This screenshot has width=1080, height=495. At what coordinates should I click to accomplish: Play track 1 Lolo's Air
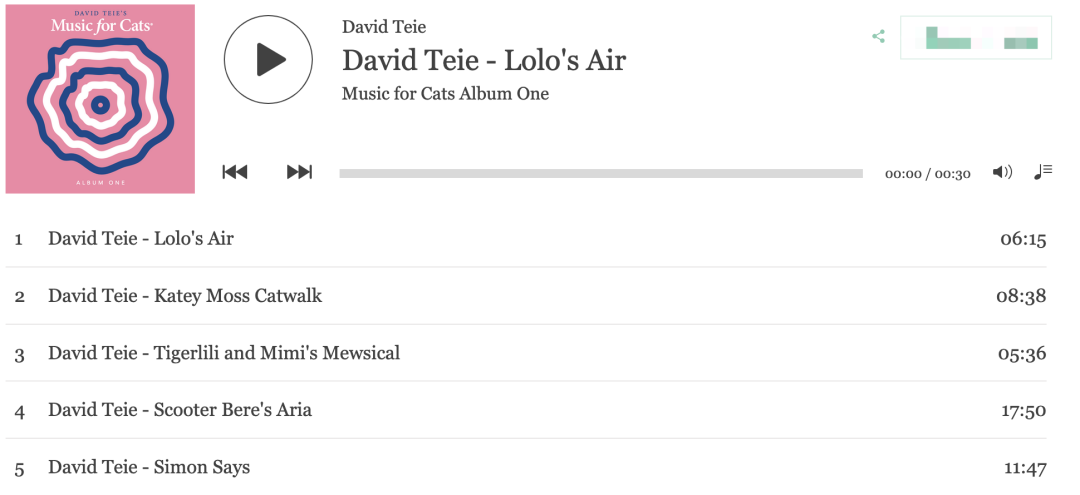pos(141,239)
